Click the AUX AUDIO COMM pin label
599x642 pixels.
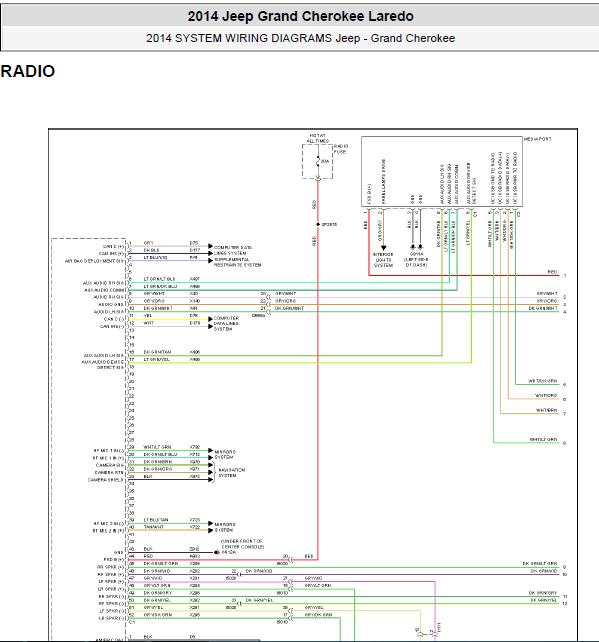[104, 290]
